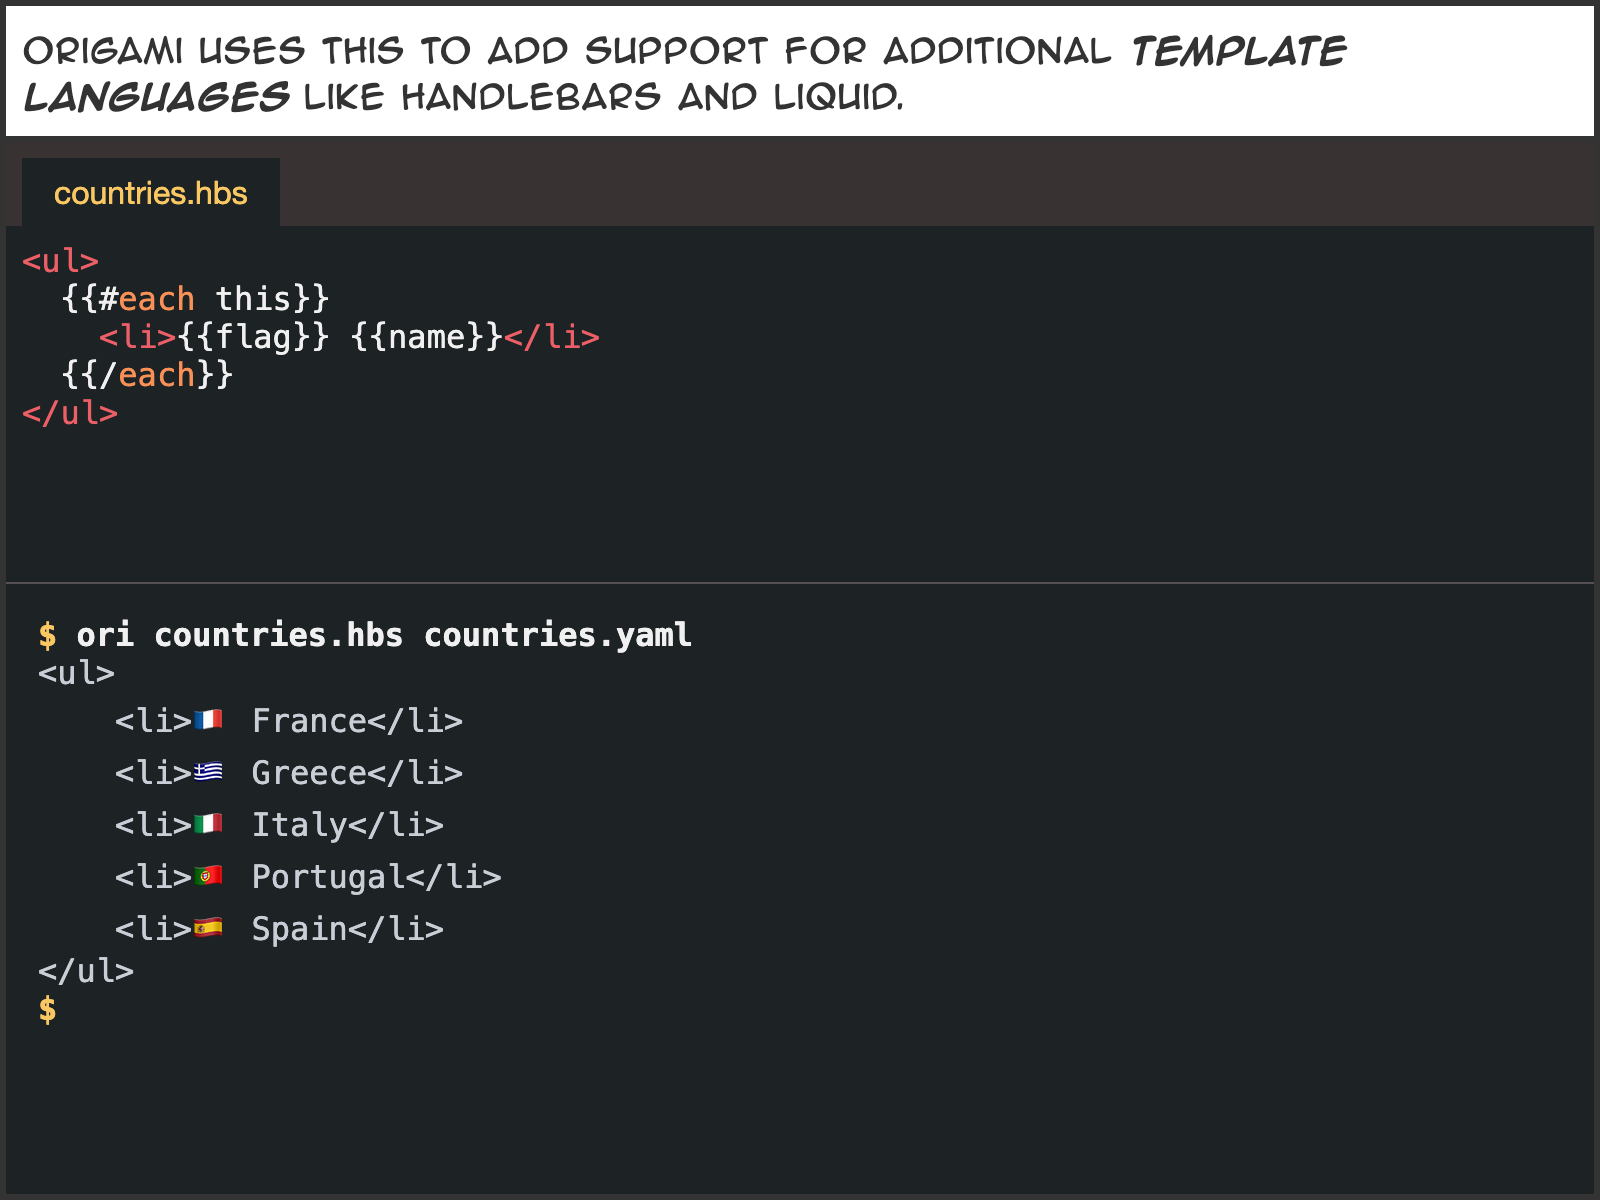The width and height of the screenshot is (1600, 1200).
Task: Click the Italy flag emoji
Action: click(x=208, y=824)
